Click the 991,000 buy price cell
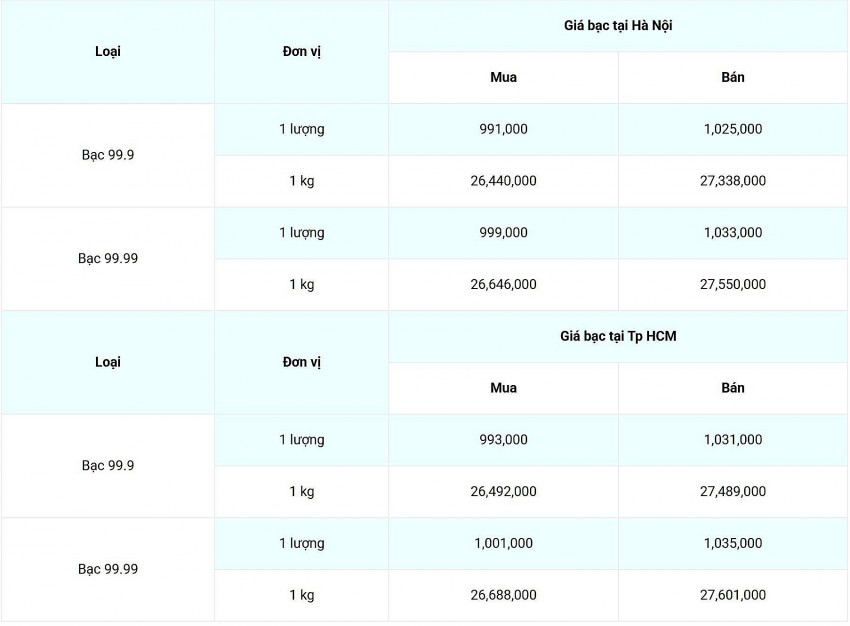The height and width of the screenshot is (626, 850). (x=503, y=129)
